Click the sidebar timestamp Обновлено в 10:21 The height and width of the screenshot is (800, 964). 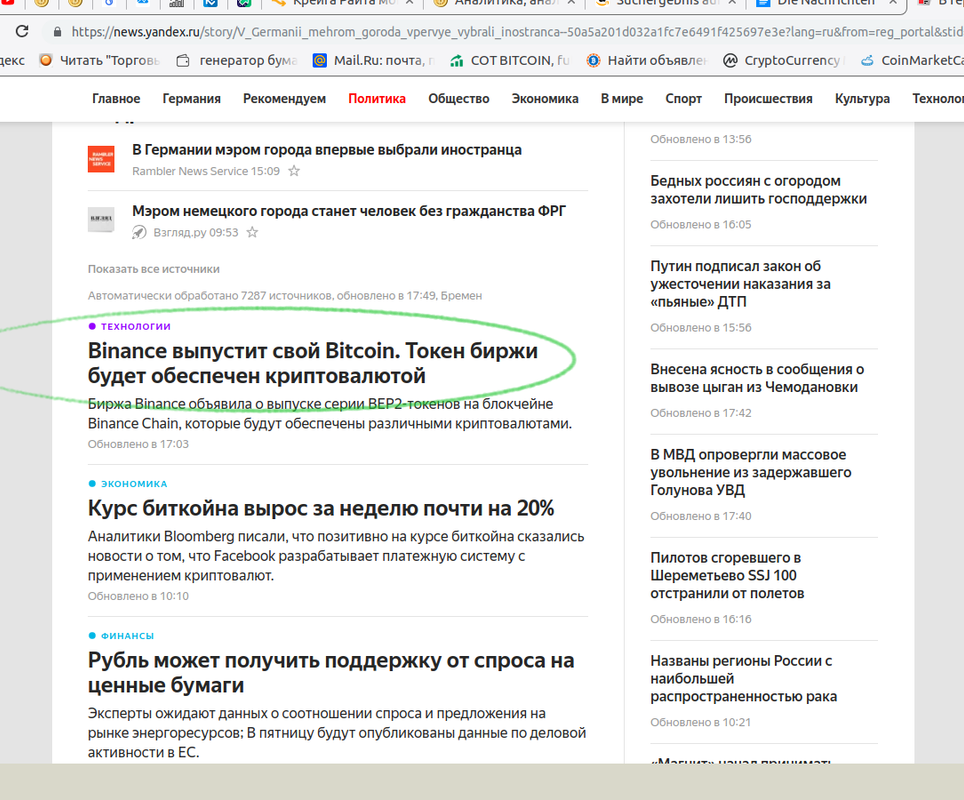pos(701,723)
